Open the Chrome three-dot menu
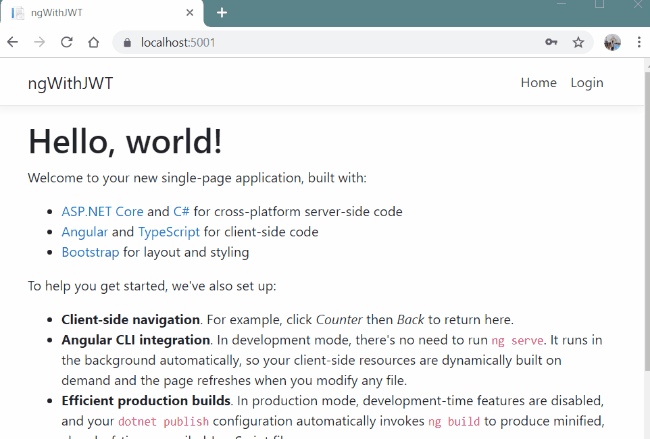 [x=639, y=42]
